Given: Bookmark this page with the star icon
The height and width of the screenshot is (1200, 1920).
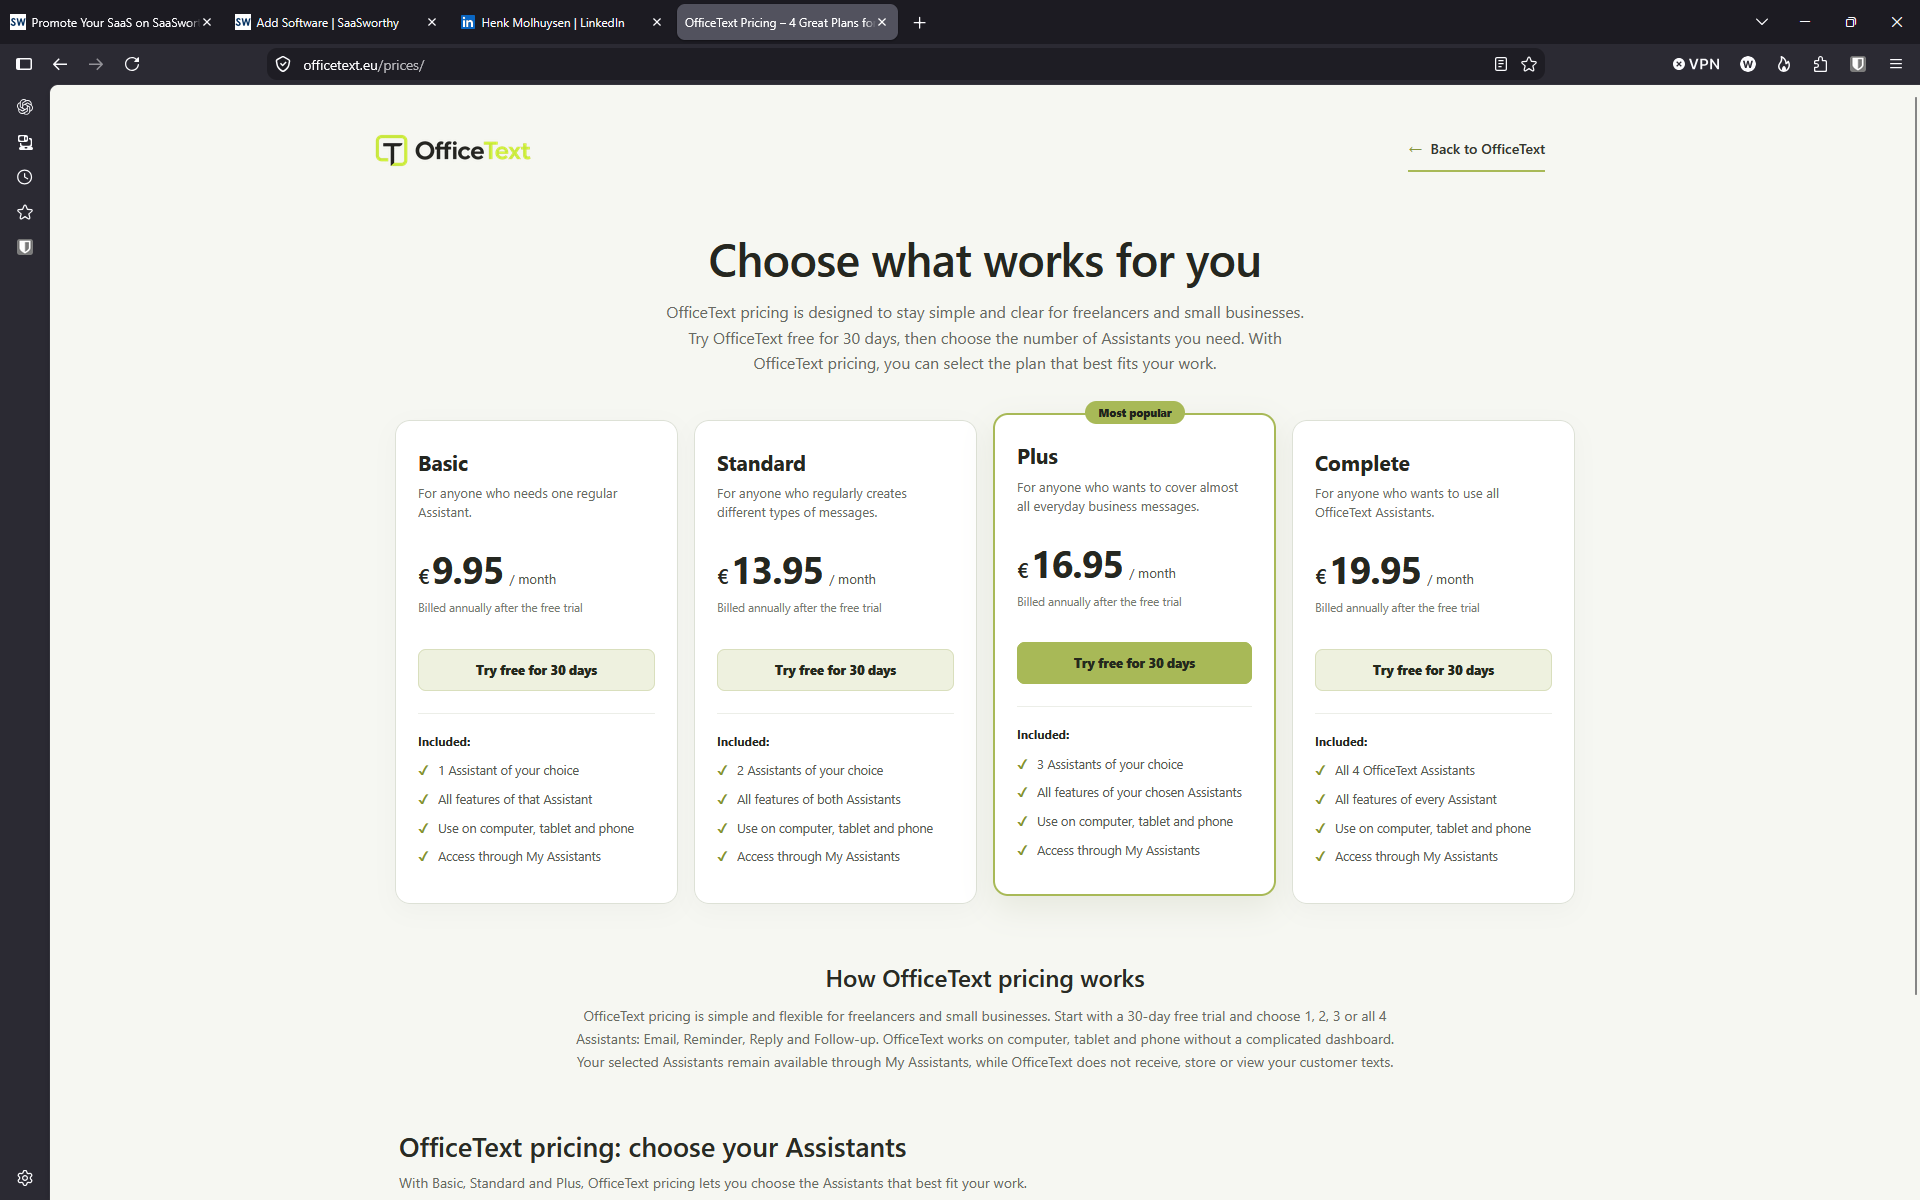Looking at the screenshot, I should pos(1529,64).
